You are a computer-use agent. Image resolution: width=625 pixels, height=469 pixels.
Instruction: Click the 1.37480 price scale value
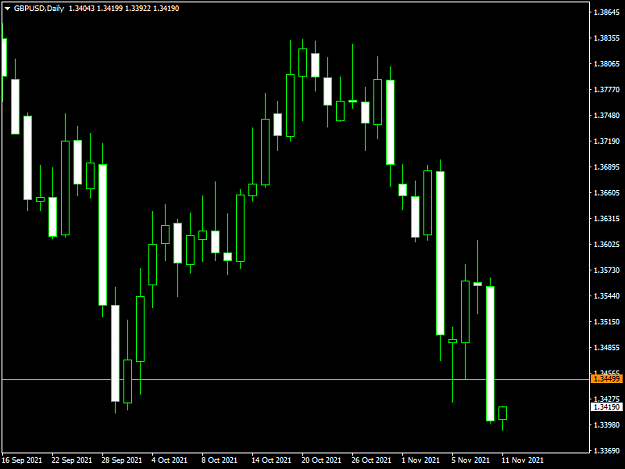[x=607, y=115]
